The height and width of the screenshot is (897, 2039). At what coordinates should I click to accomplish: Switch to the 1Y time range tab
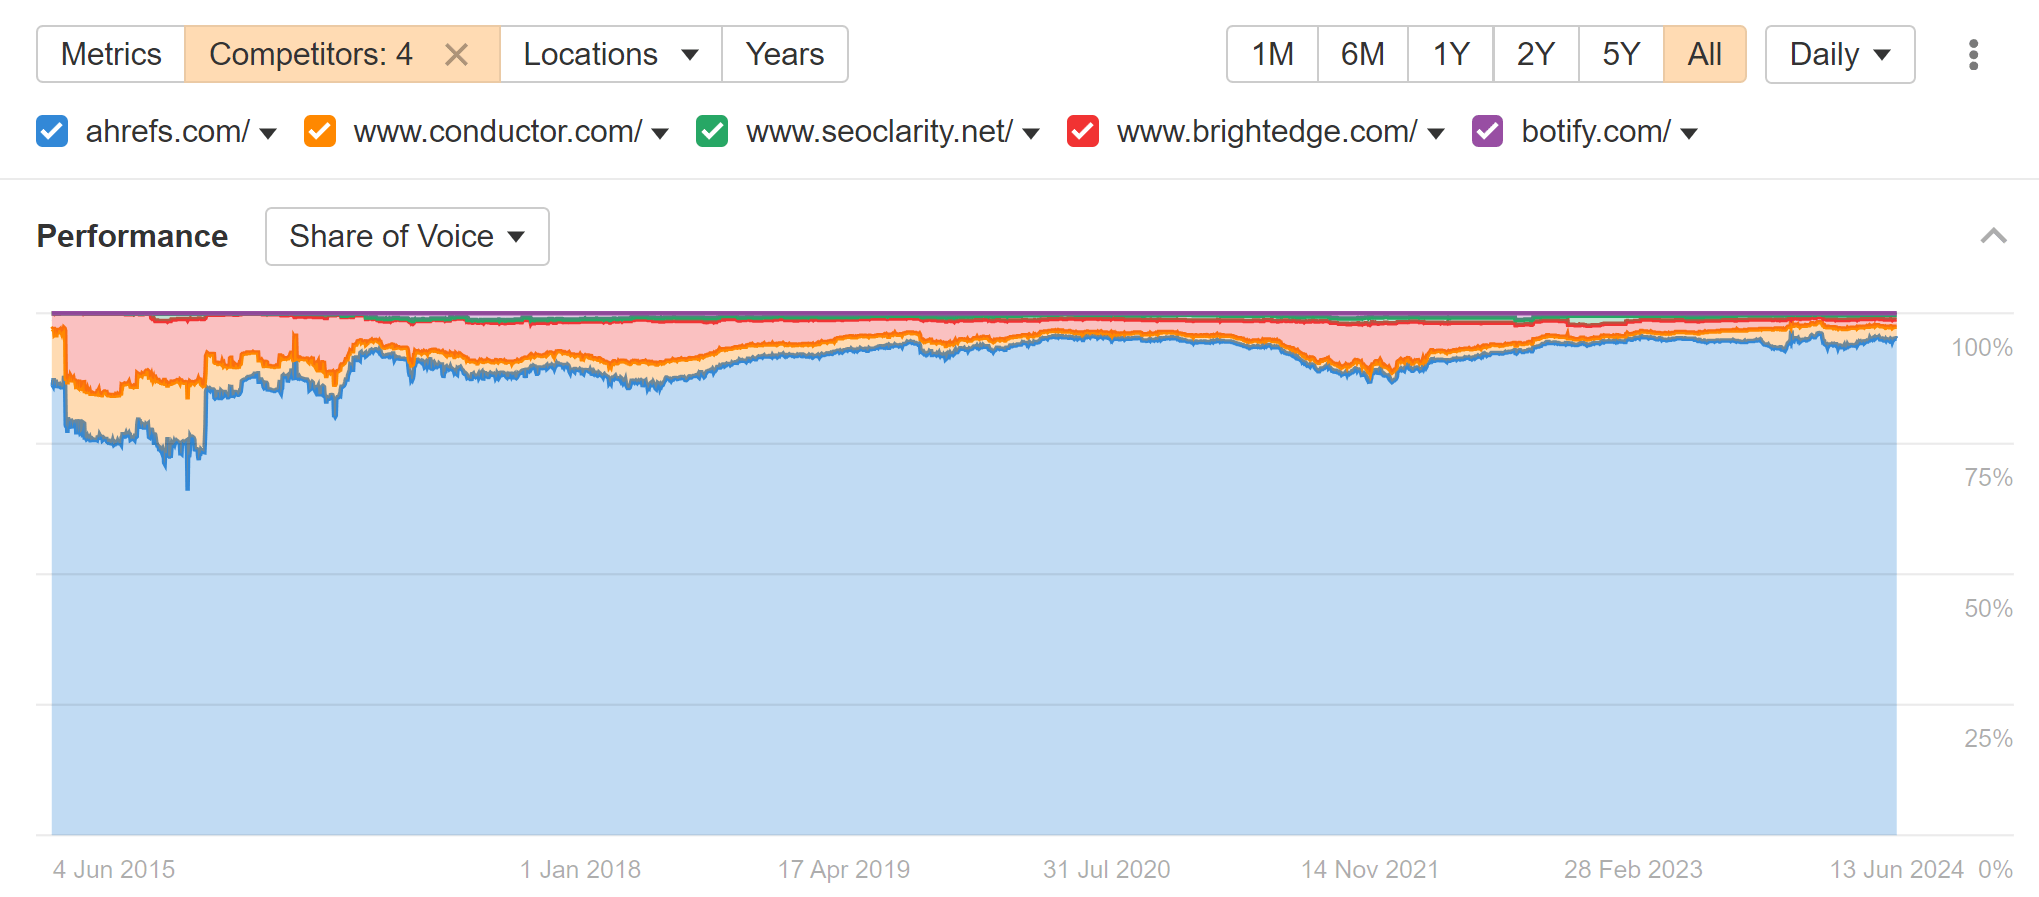(x=1449, y=55)
